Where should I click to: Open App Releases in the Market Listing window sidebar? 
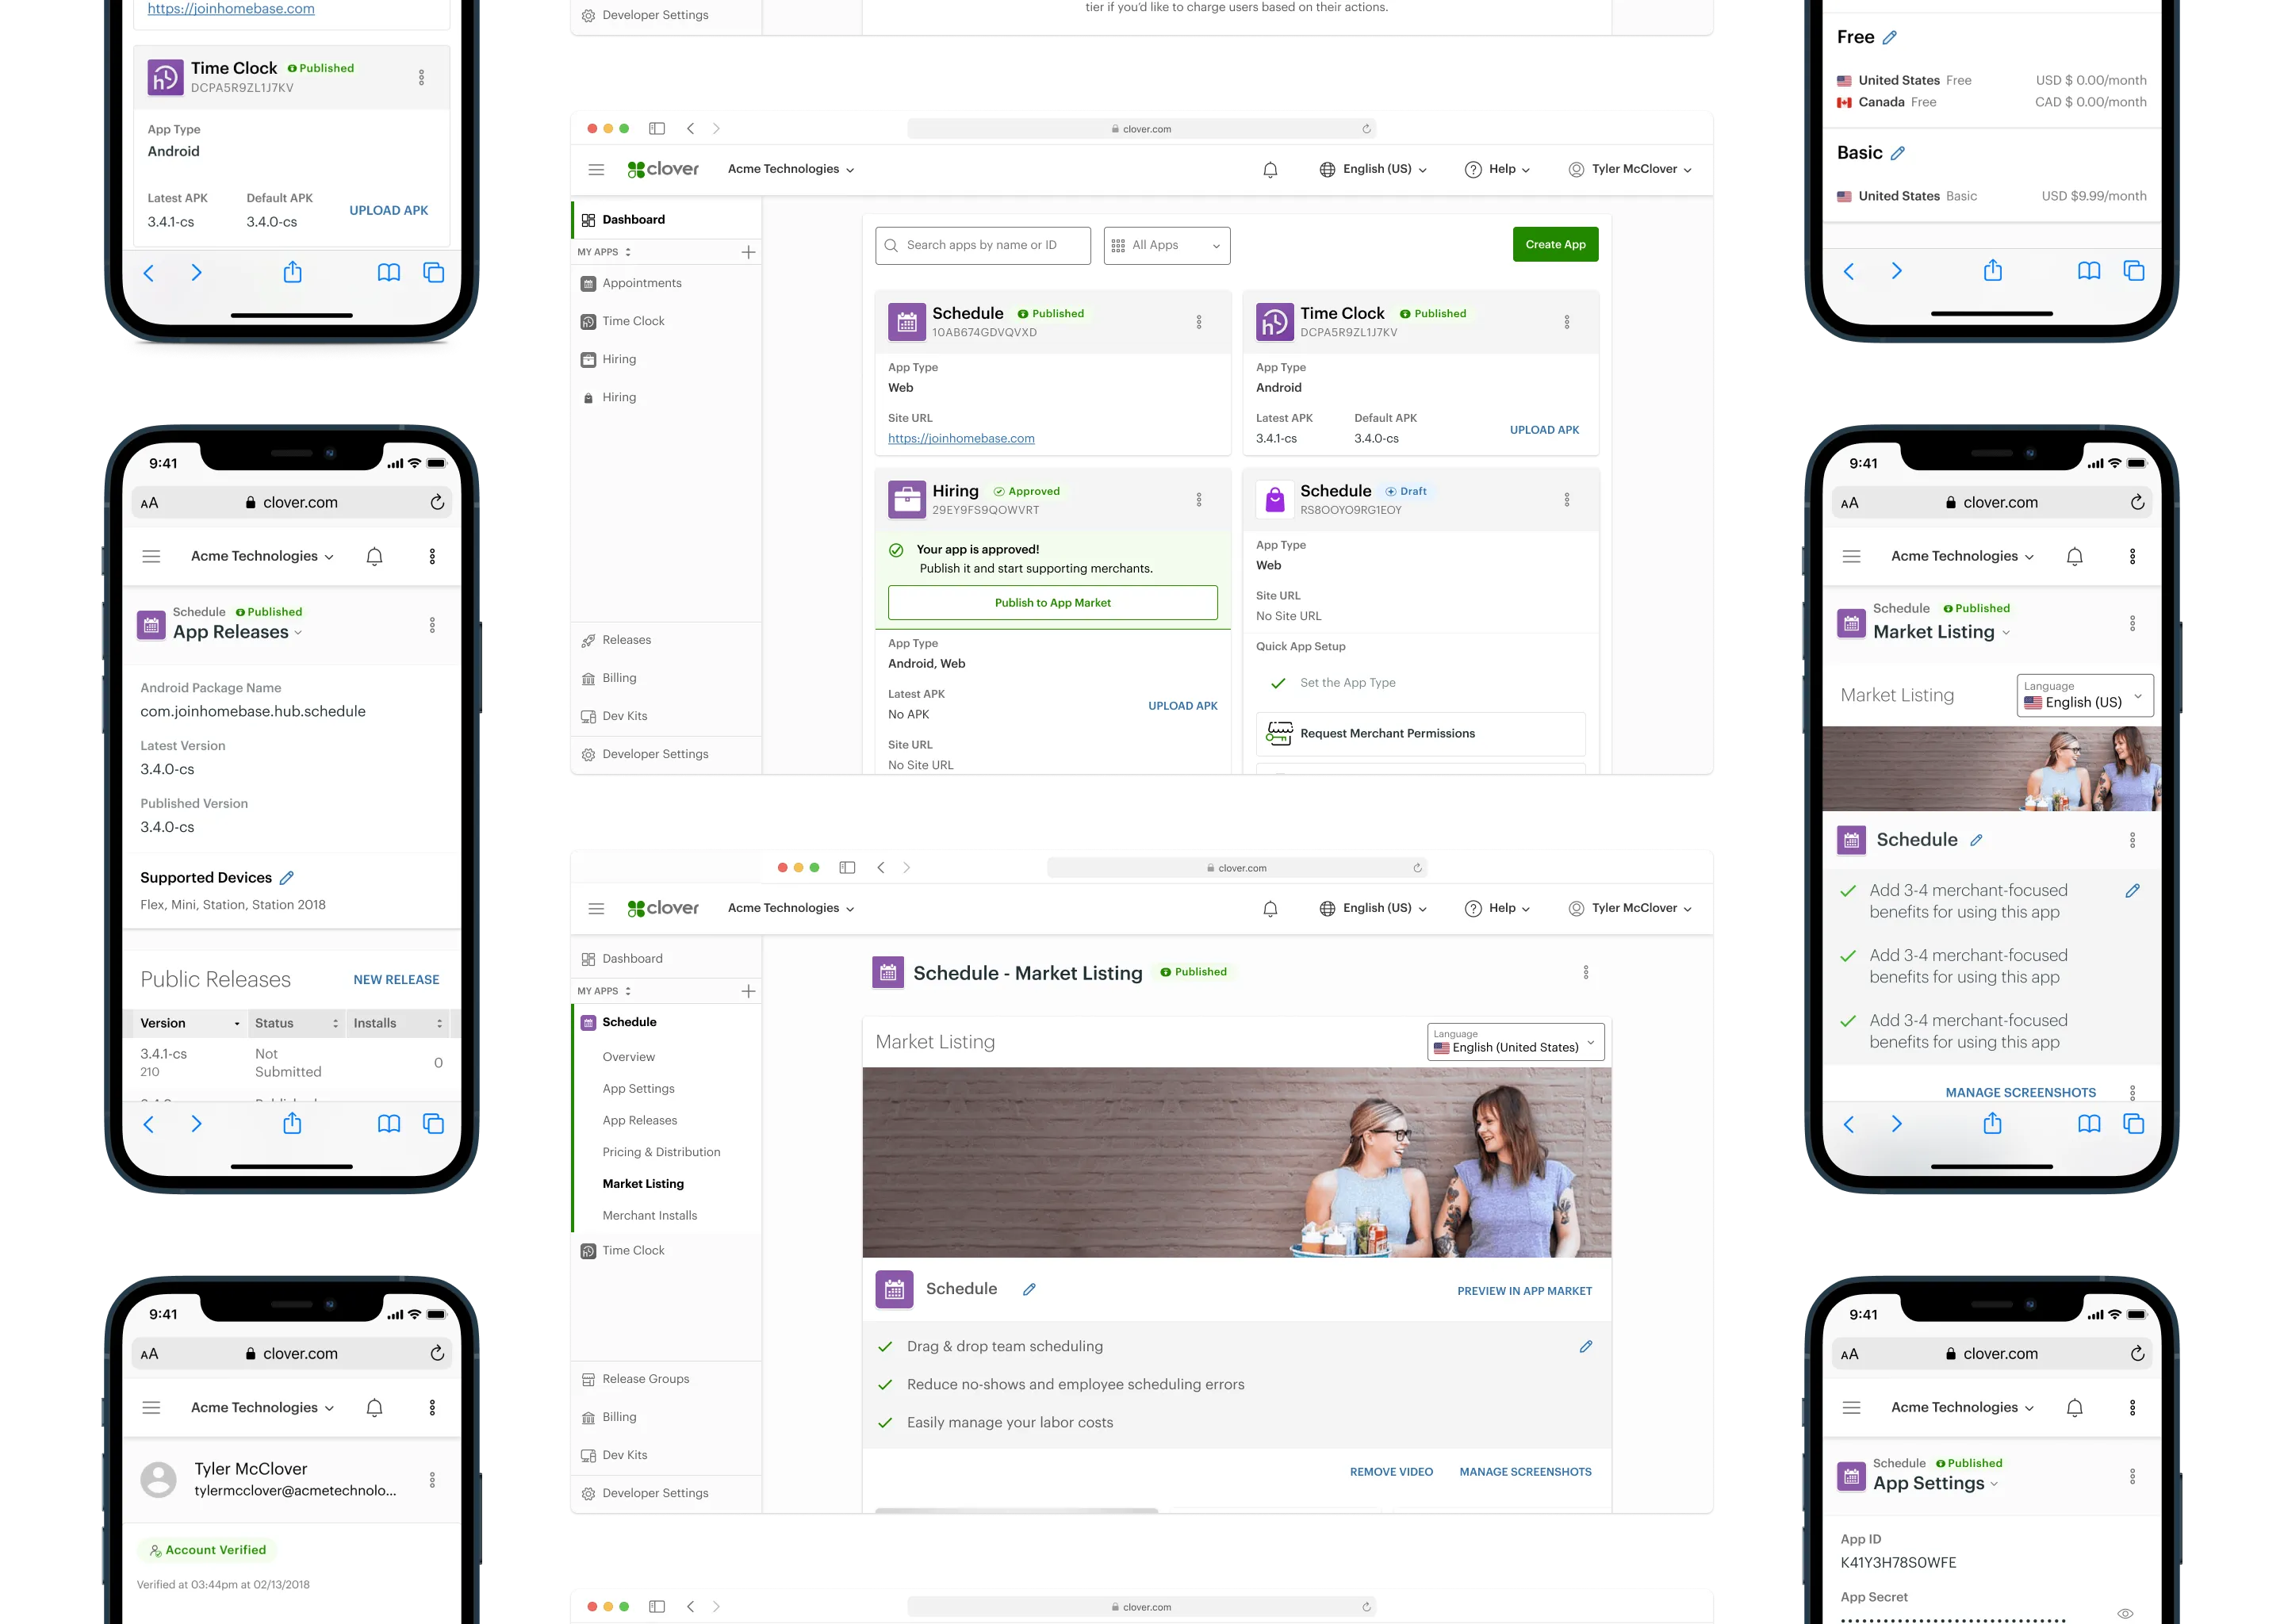(x=640, y=1120)
